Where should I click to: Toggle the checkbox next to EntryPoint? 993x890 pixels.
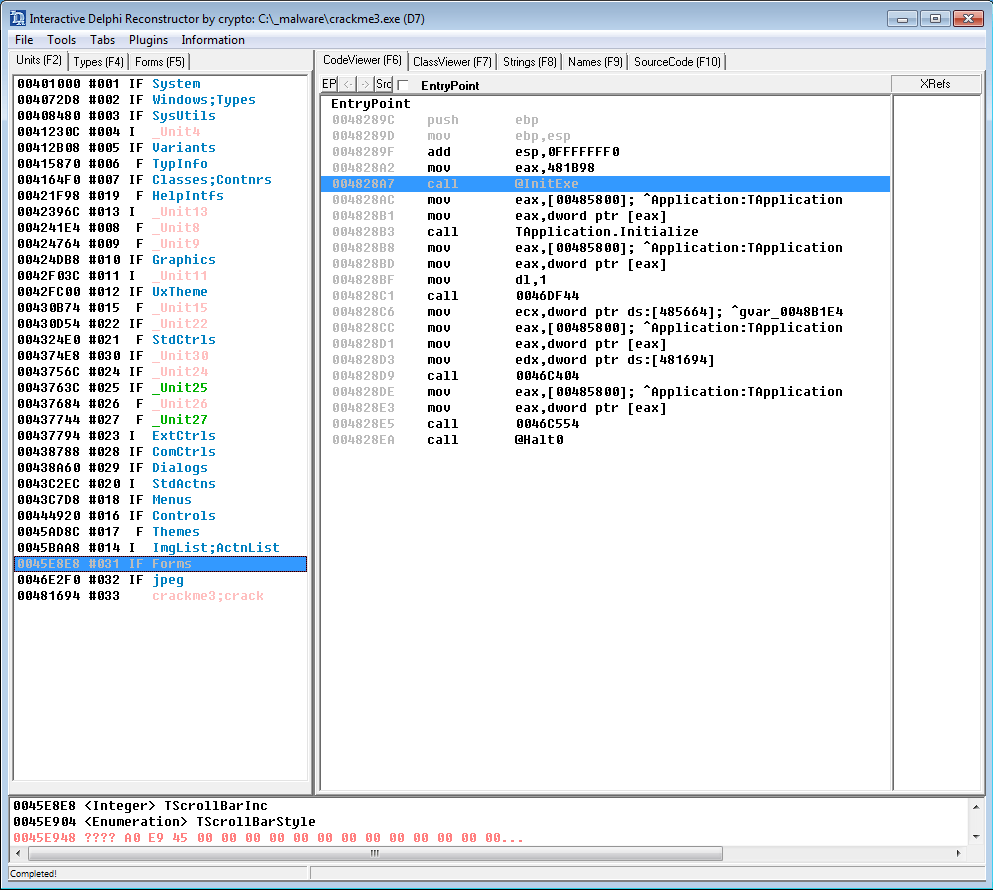[x=403, y=86]
